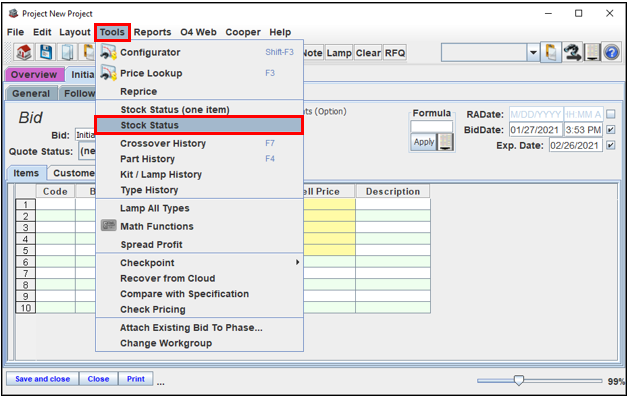The height and width of the screenshot is (399, 629).
Task: Click the clipboard icon beside the toolbar dropdown
Action: pyautogui.click(x=551, y=53)
